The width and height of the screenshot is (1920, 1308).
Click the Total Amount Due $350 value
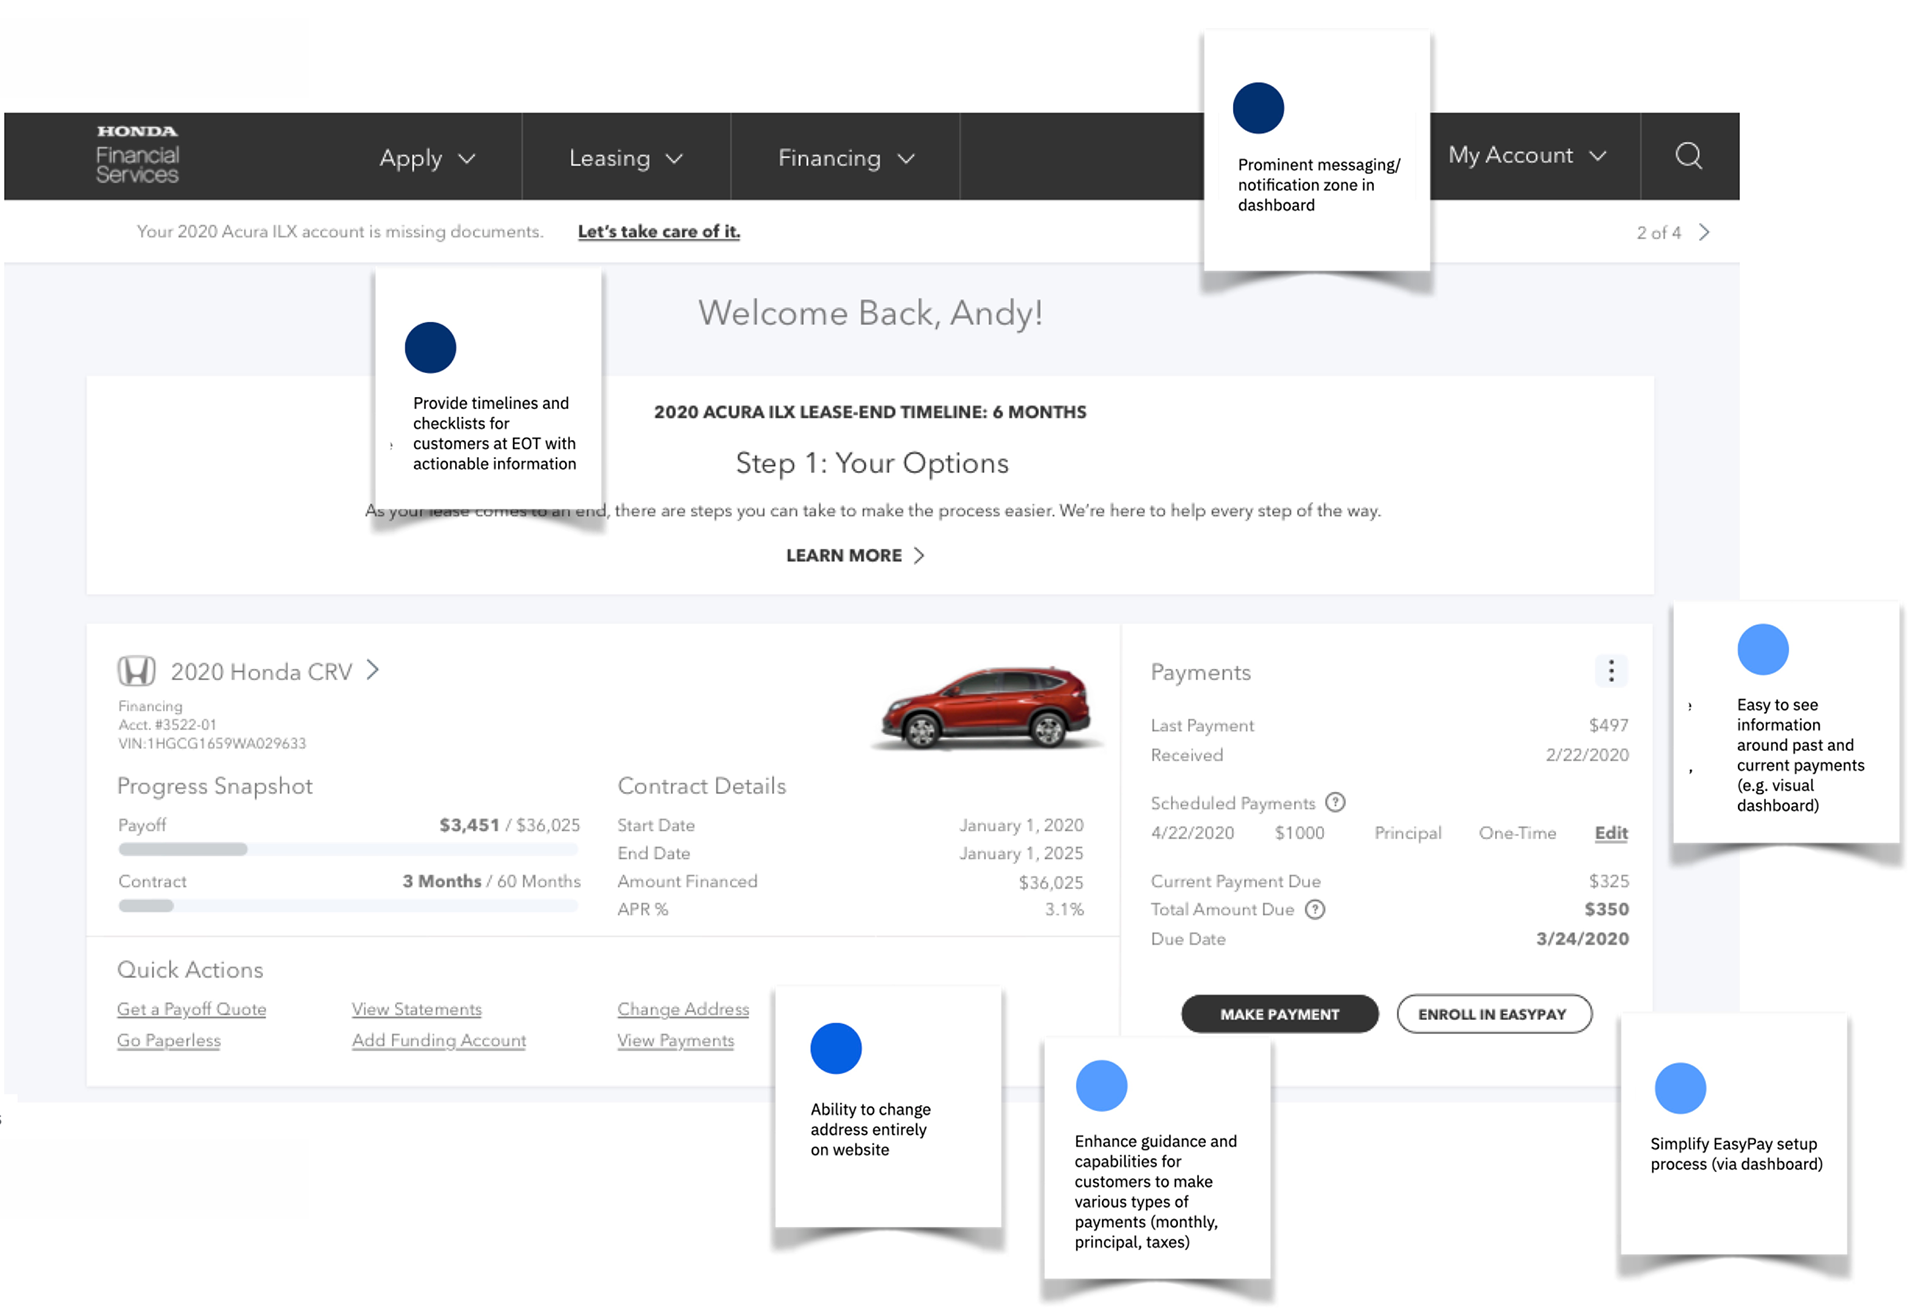(x=1606, y=909)
